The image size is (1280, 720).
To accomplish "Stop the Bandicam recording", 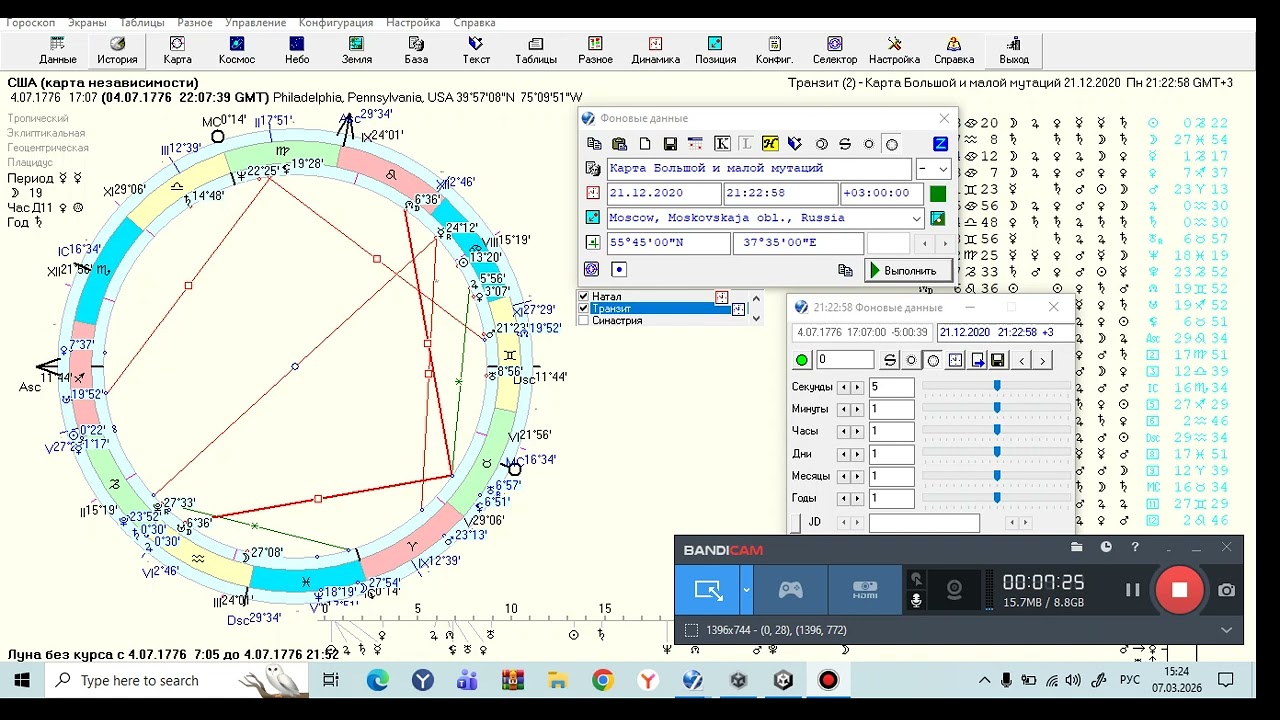I will 1179,590.
